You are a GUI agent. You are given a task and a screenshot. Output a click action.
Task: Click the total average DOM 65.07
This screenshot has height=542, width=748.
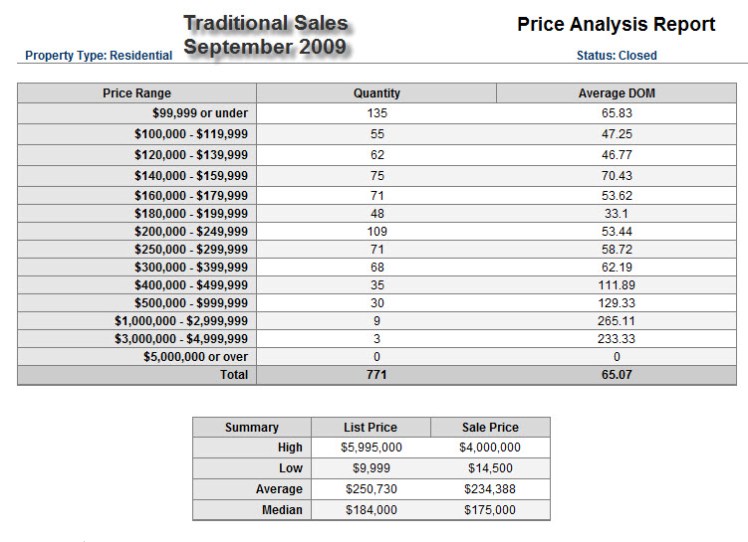click(617, 375)
